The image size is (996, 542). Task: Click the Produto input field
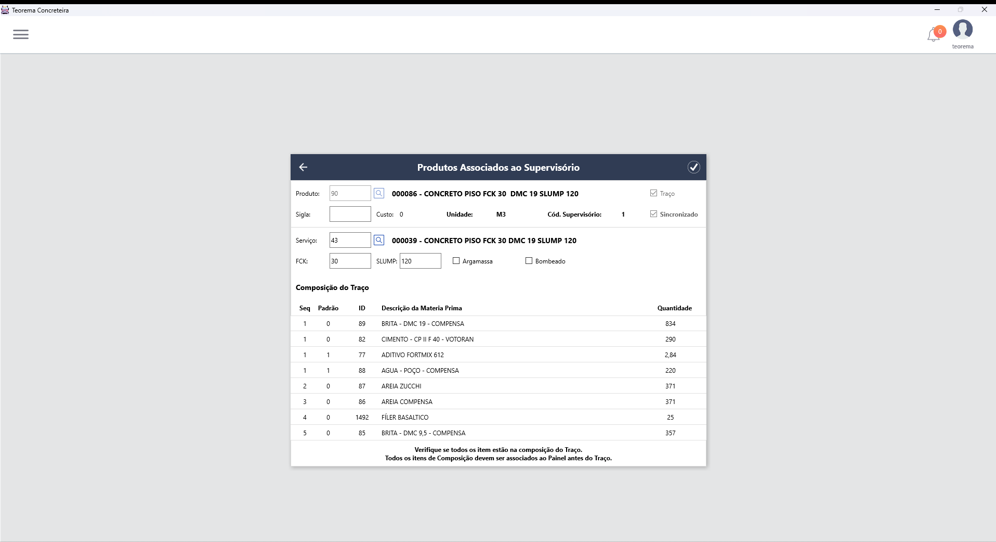click(350, 193)
